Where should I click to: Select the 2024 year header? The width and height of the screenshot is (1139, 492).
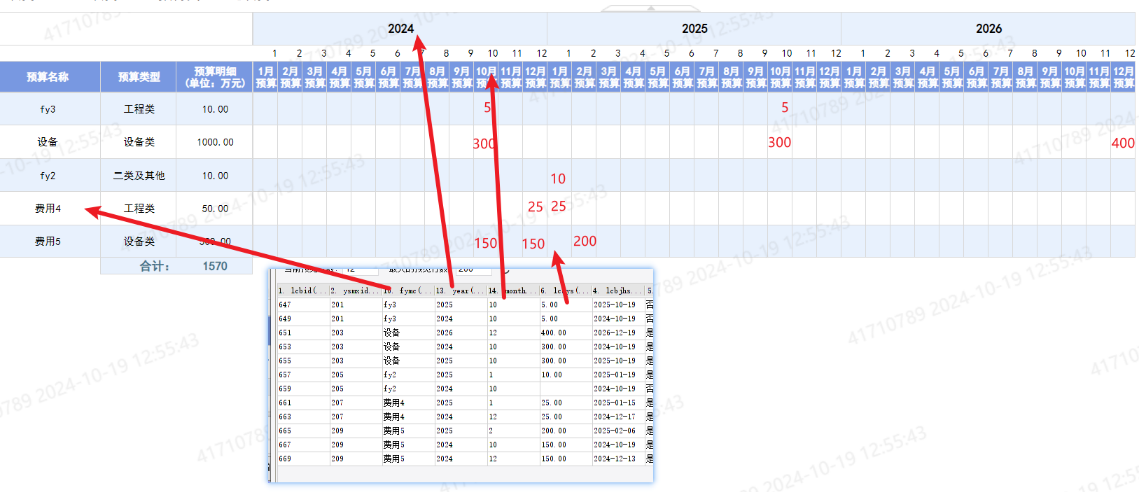click(x=400, y=29)
